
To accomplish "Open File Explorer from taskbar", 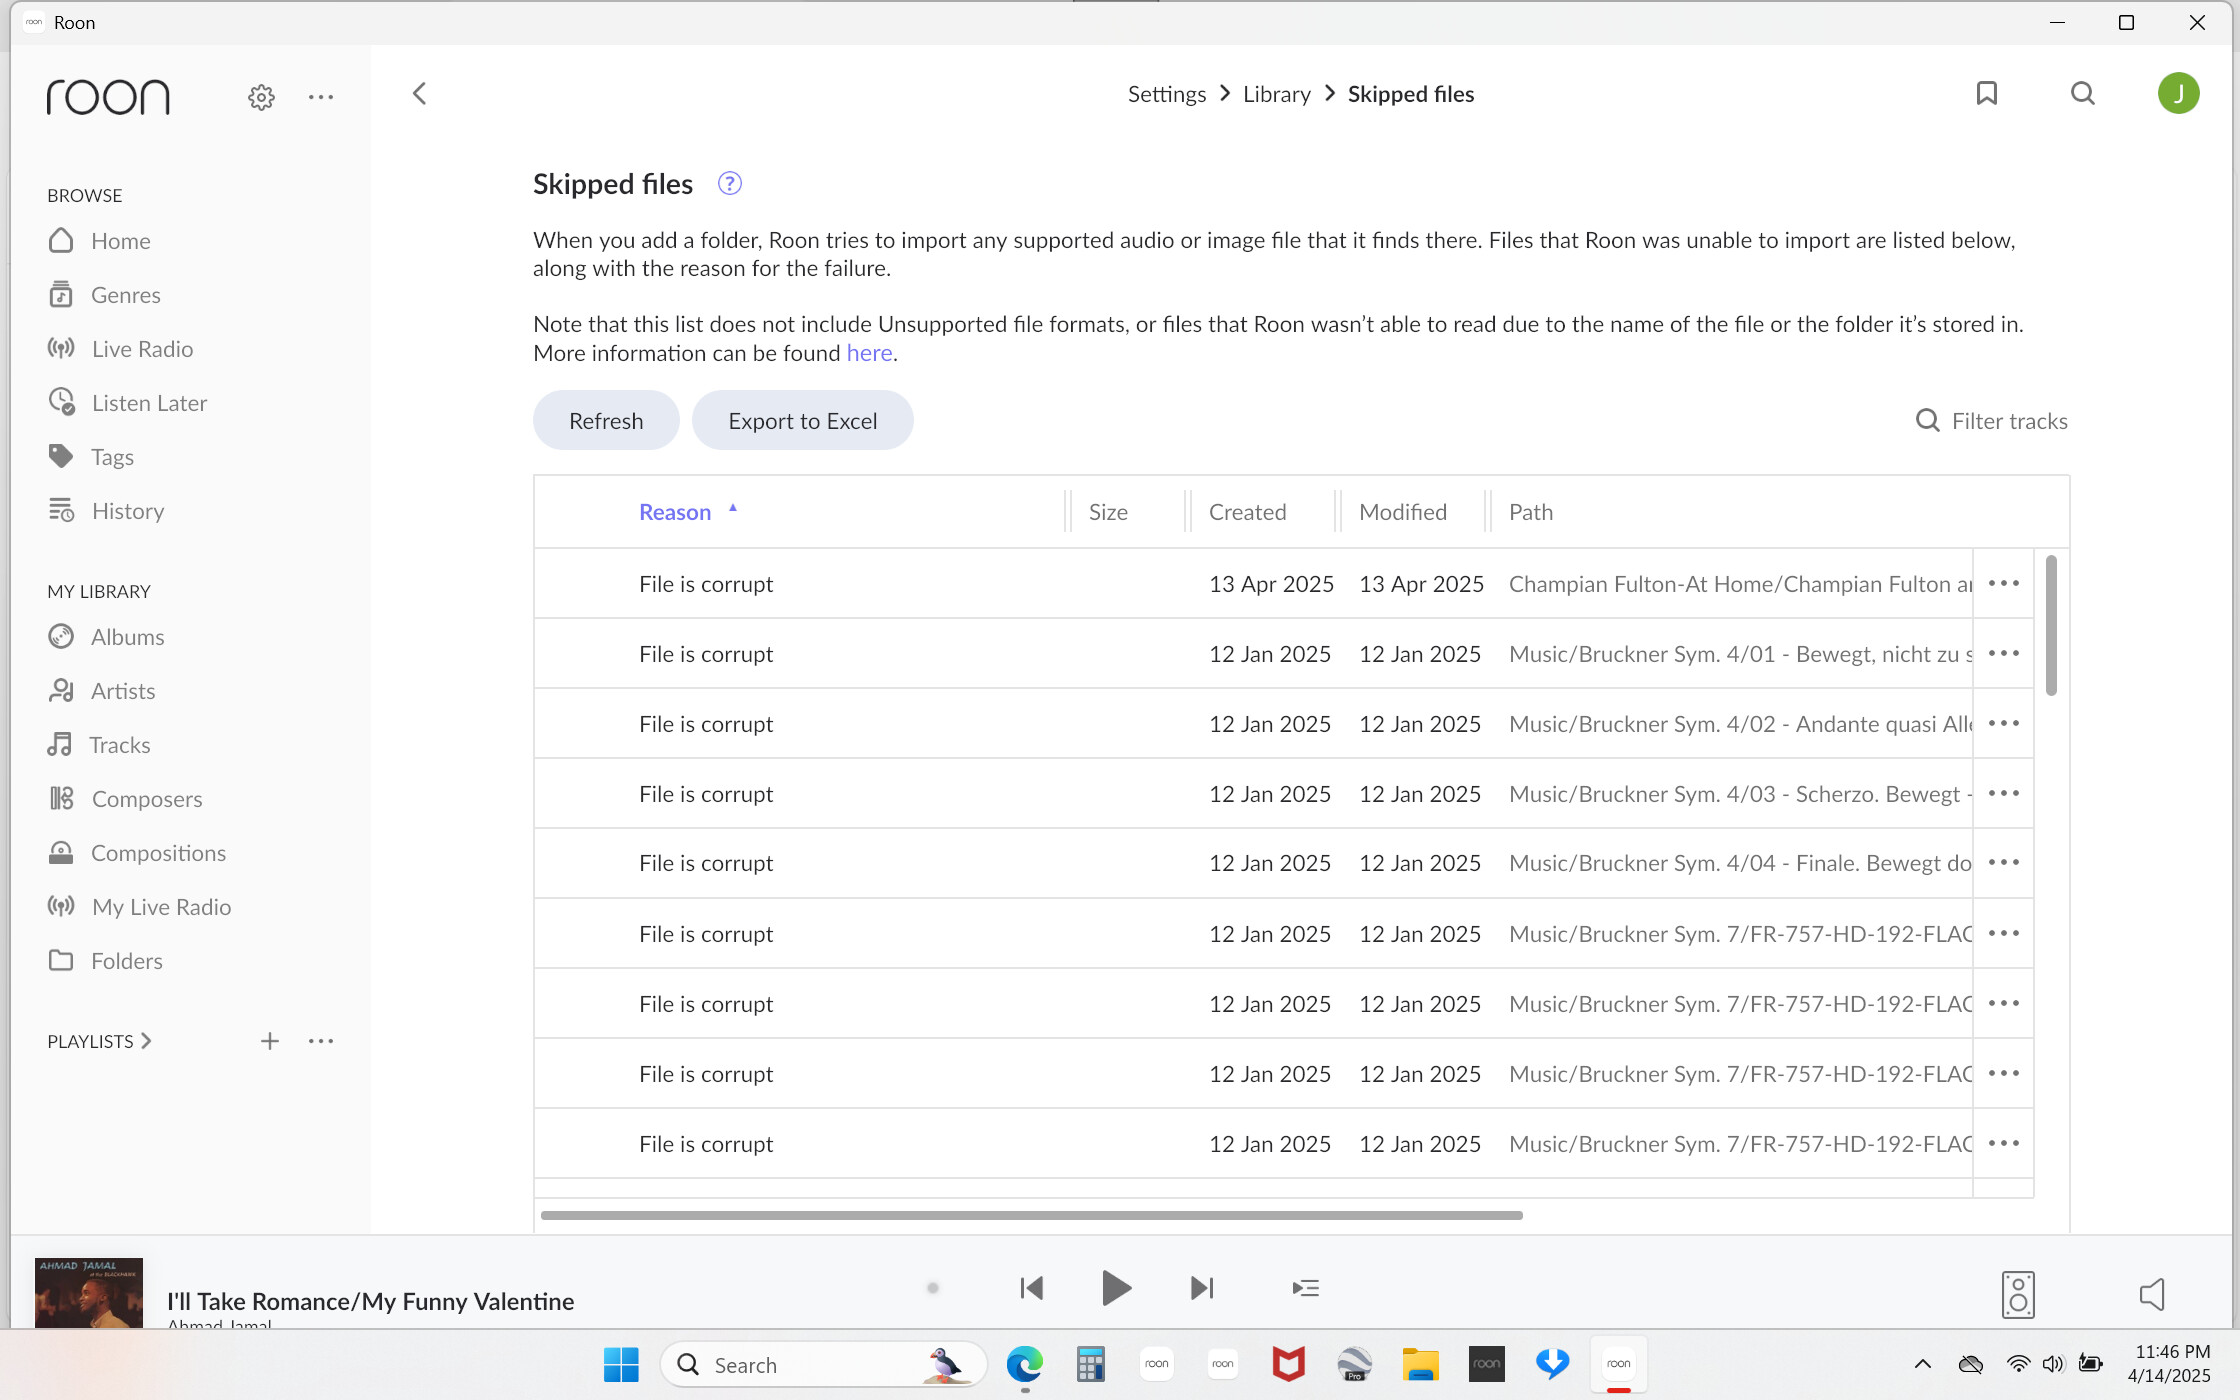I will (1420, 1364).
